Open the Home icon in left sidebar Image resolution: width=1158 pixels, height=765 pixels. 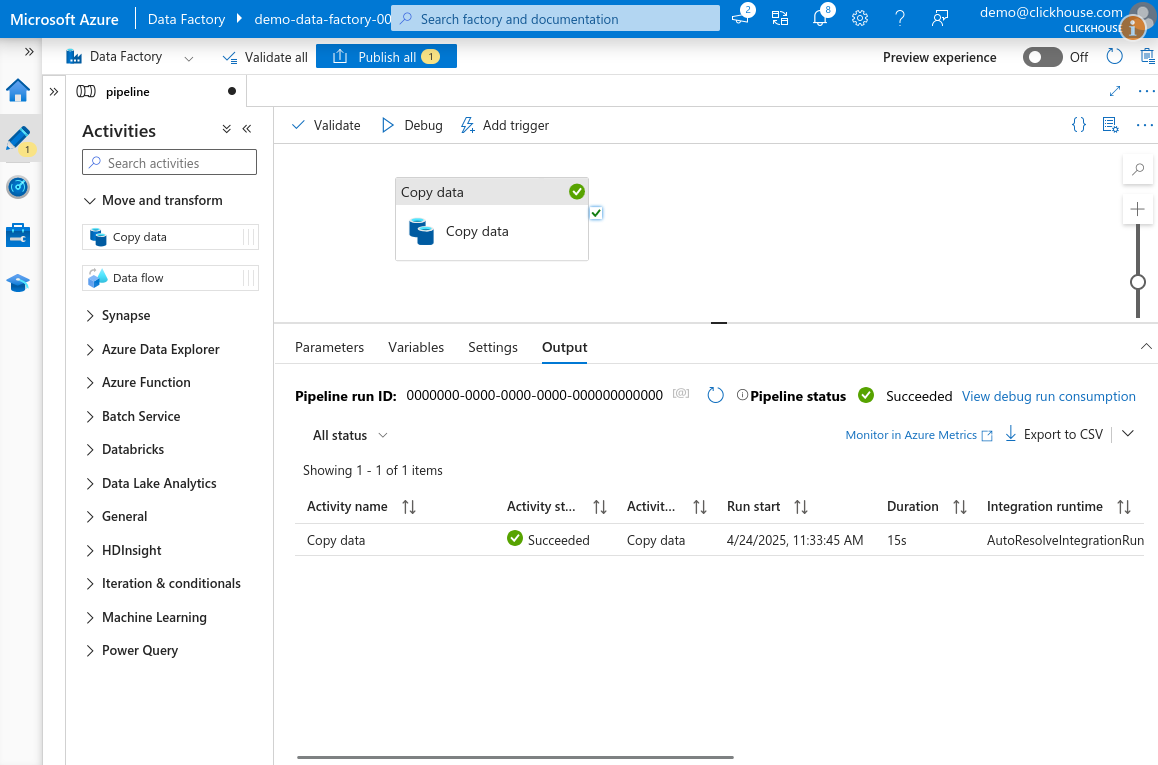click(x=18, y=92)
